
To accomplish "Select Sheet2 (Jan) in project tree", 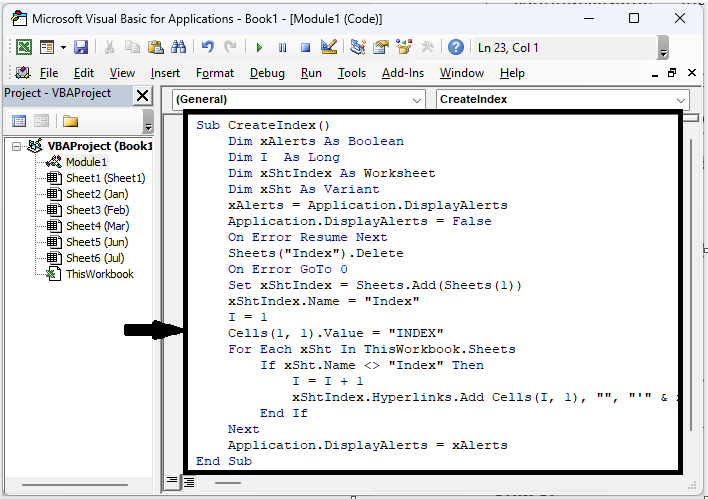I will 97,194.
